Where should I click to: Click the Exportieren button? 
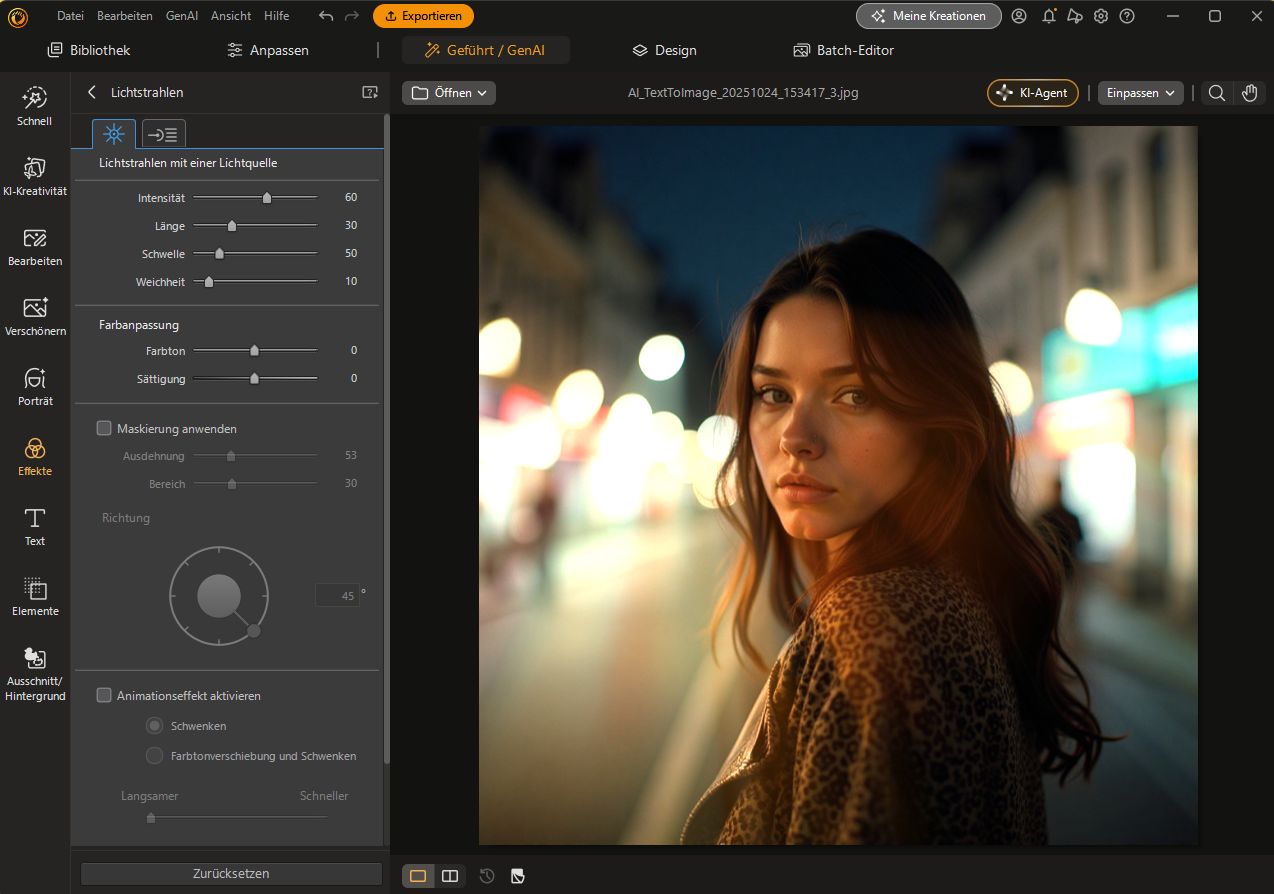[423, 16]
